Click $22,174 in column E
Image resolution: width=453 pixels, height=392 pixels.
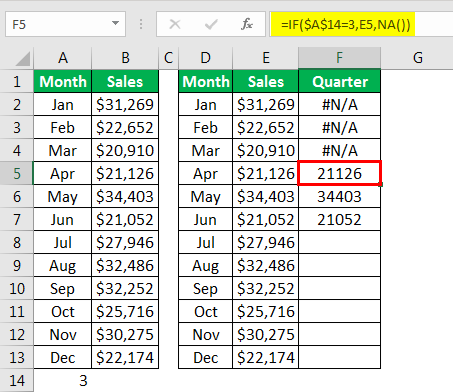pos(266,357)
